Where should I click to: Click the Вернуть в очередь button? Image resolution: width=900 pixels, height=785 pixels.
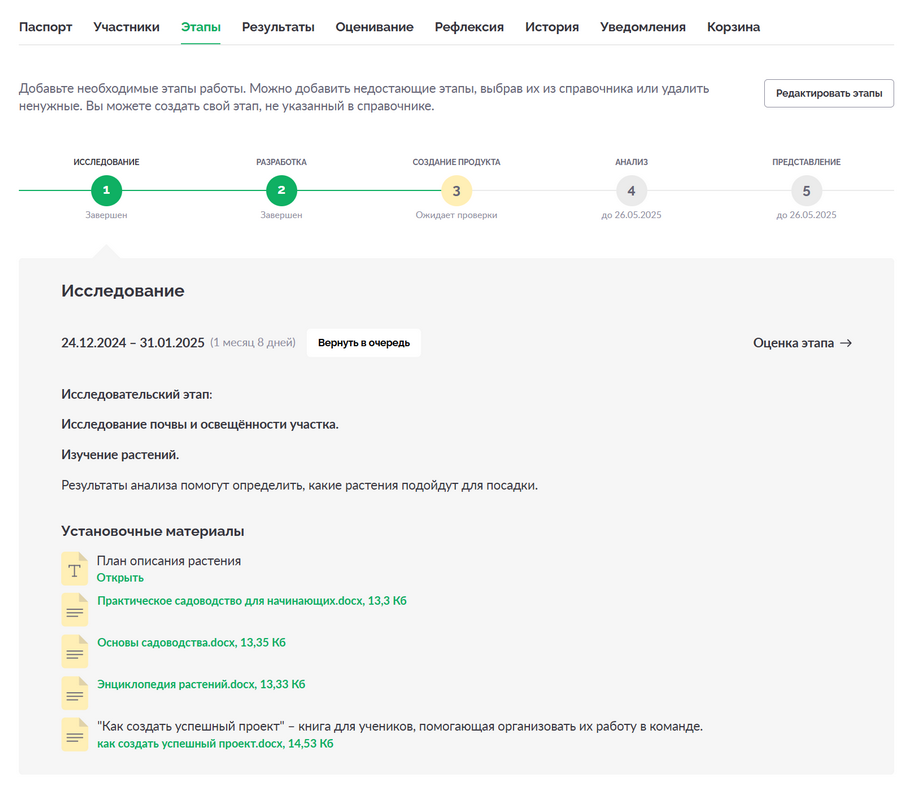(x=364, y=343)
